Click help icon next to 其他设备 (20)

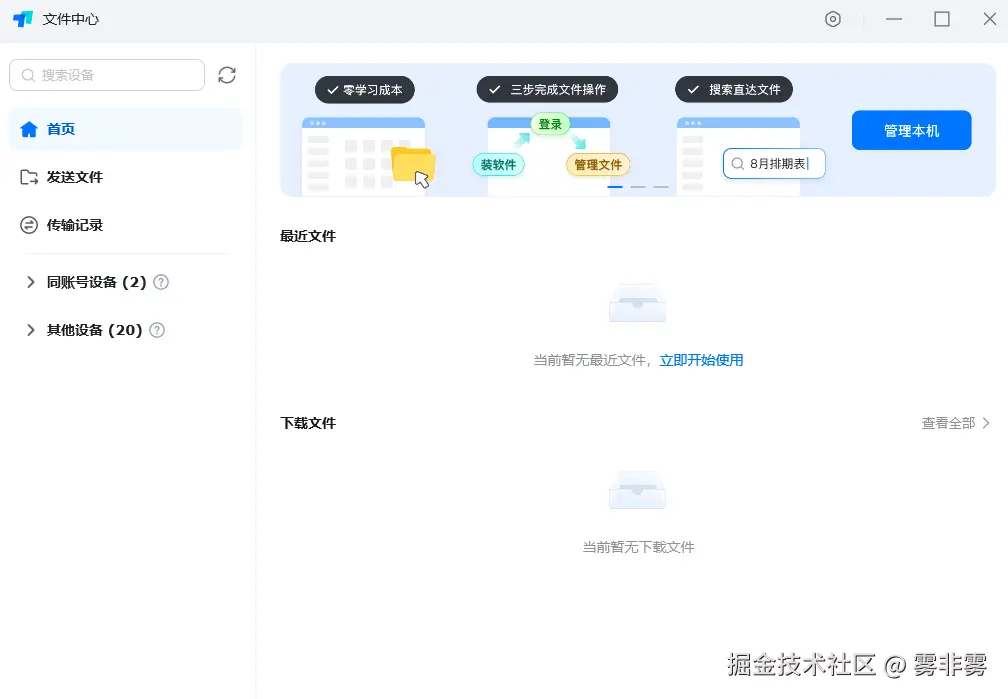pos(157,330)
